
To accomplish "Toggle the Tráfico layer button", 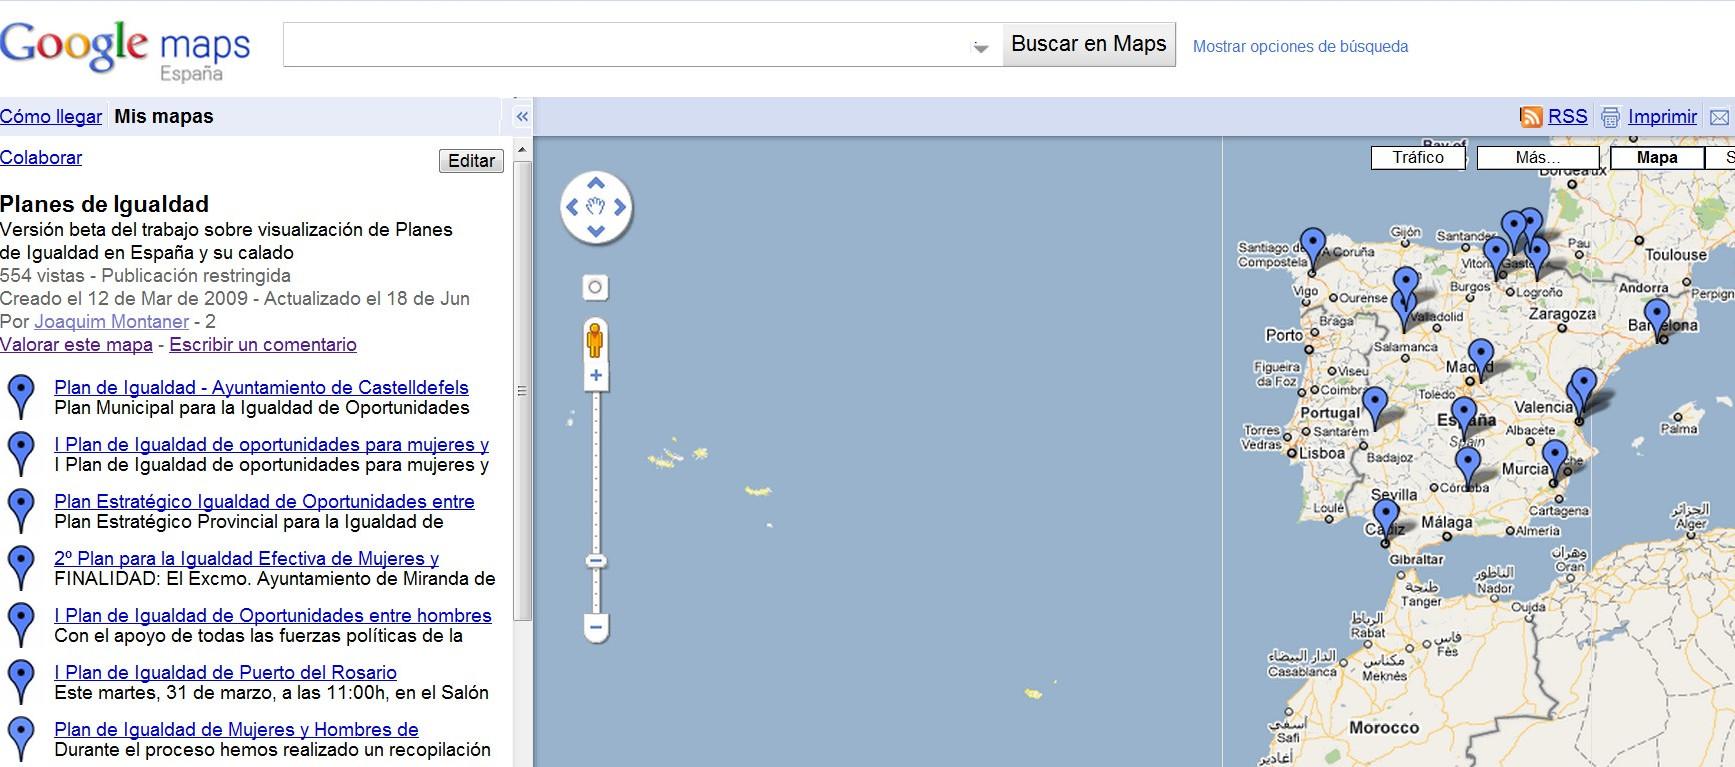I will 1417,158.
